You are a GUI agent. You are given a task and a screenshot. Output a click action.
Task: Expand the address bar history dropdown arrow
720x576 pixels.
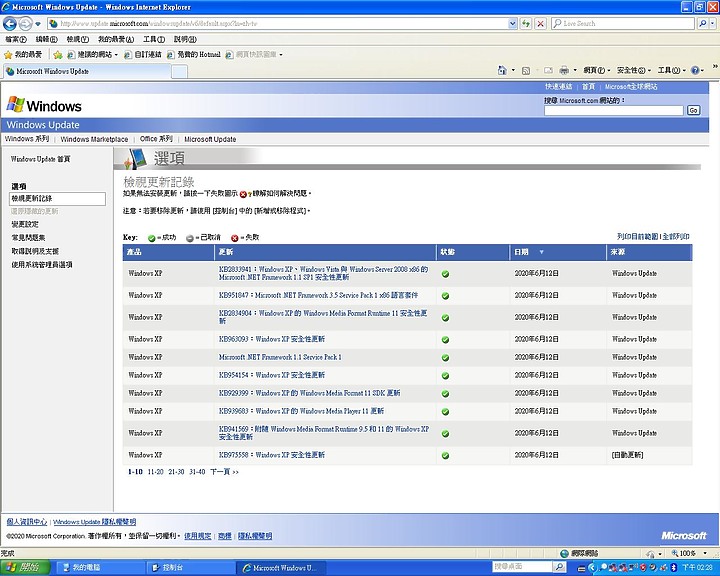[x=512, y=23]
